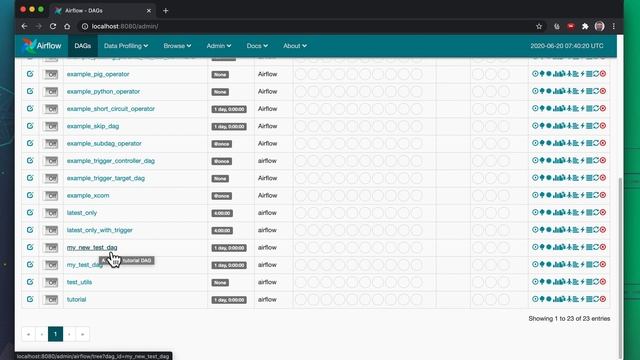Refresh the my_new_test_dag DAG
This screenshot has width=640, height=360.
click(x=596, y=247)
